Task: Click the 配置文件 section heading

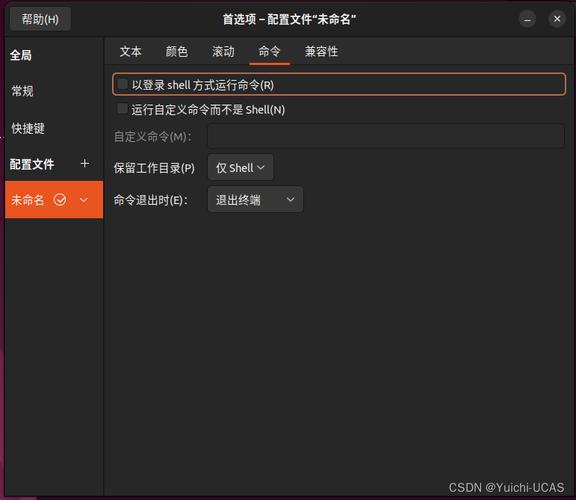Action: click(x=32, y=164)
